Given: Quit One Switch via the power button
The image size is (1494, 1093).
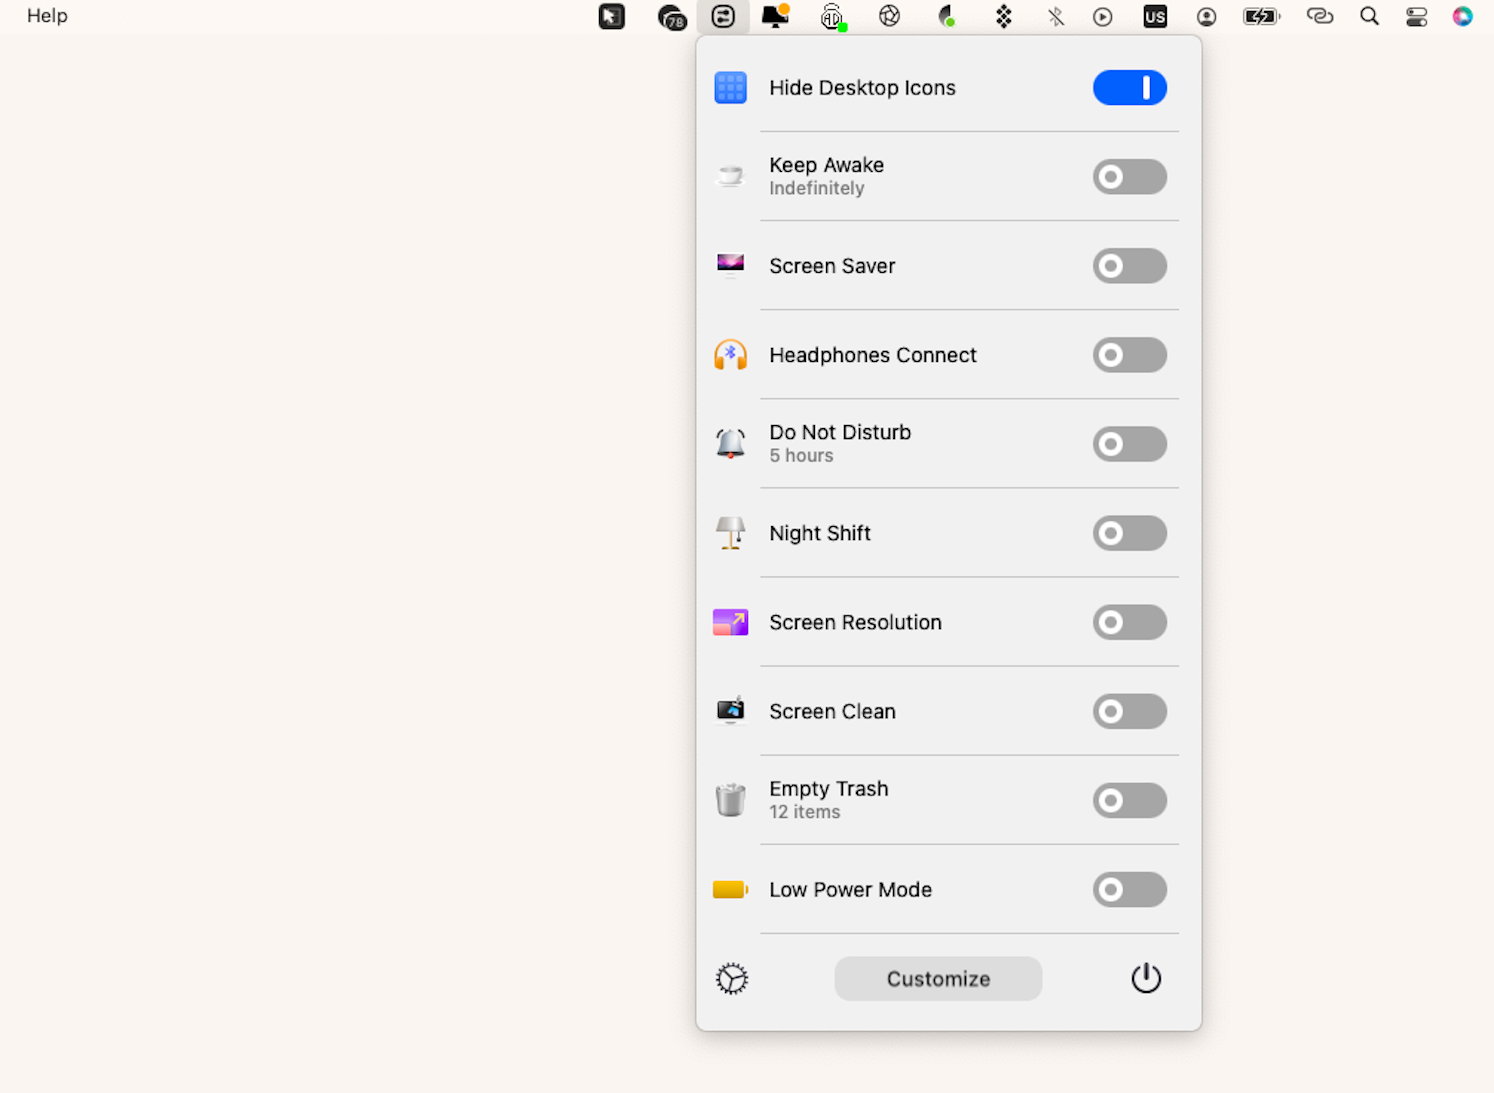Looking at the screenshot, I should 1145,978.
